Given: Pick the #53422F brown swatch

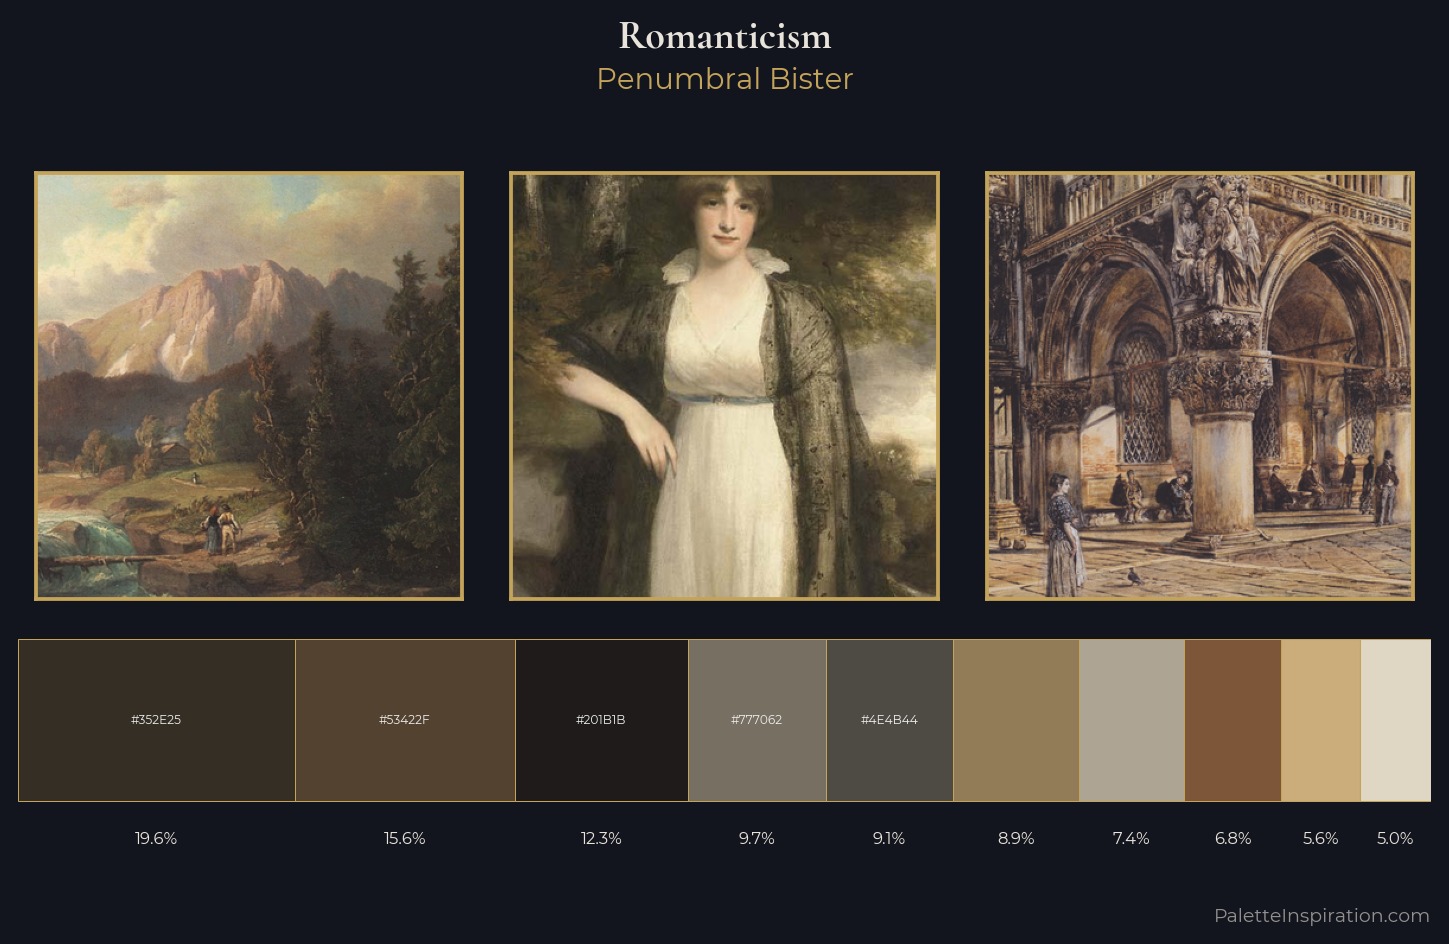Looking at the screenshot, I should (405, 720).
